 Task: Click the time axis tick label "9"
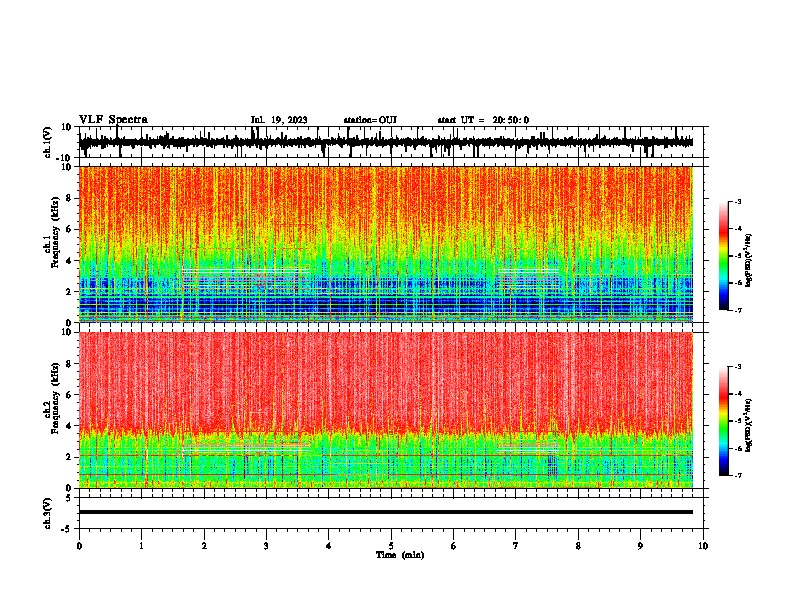(x=640, y=545)
